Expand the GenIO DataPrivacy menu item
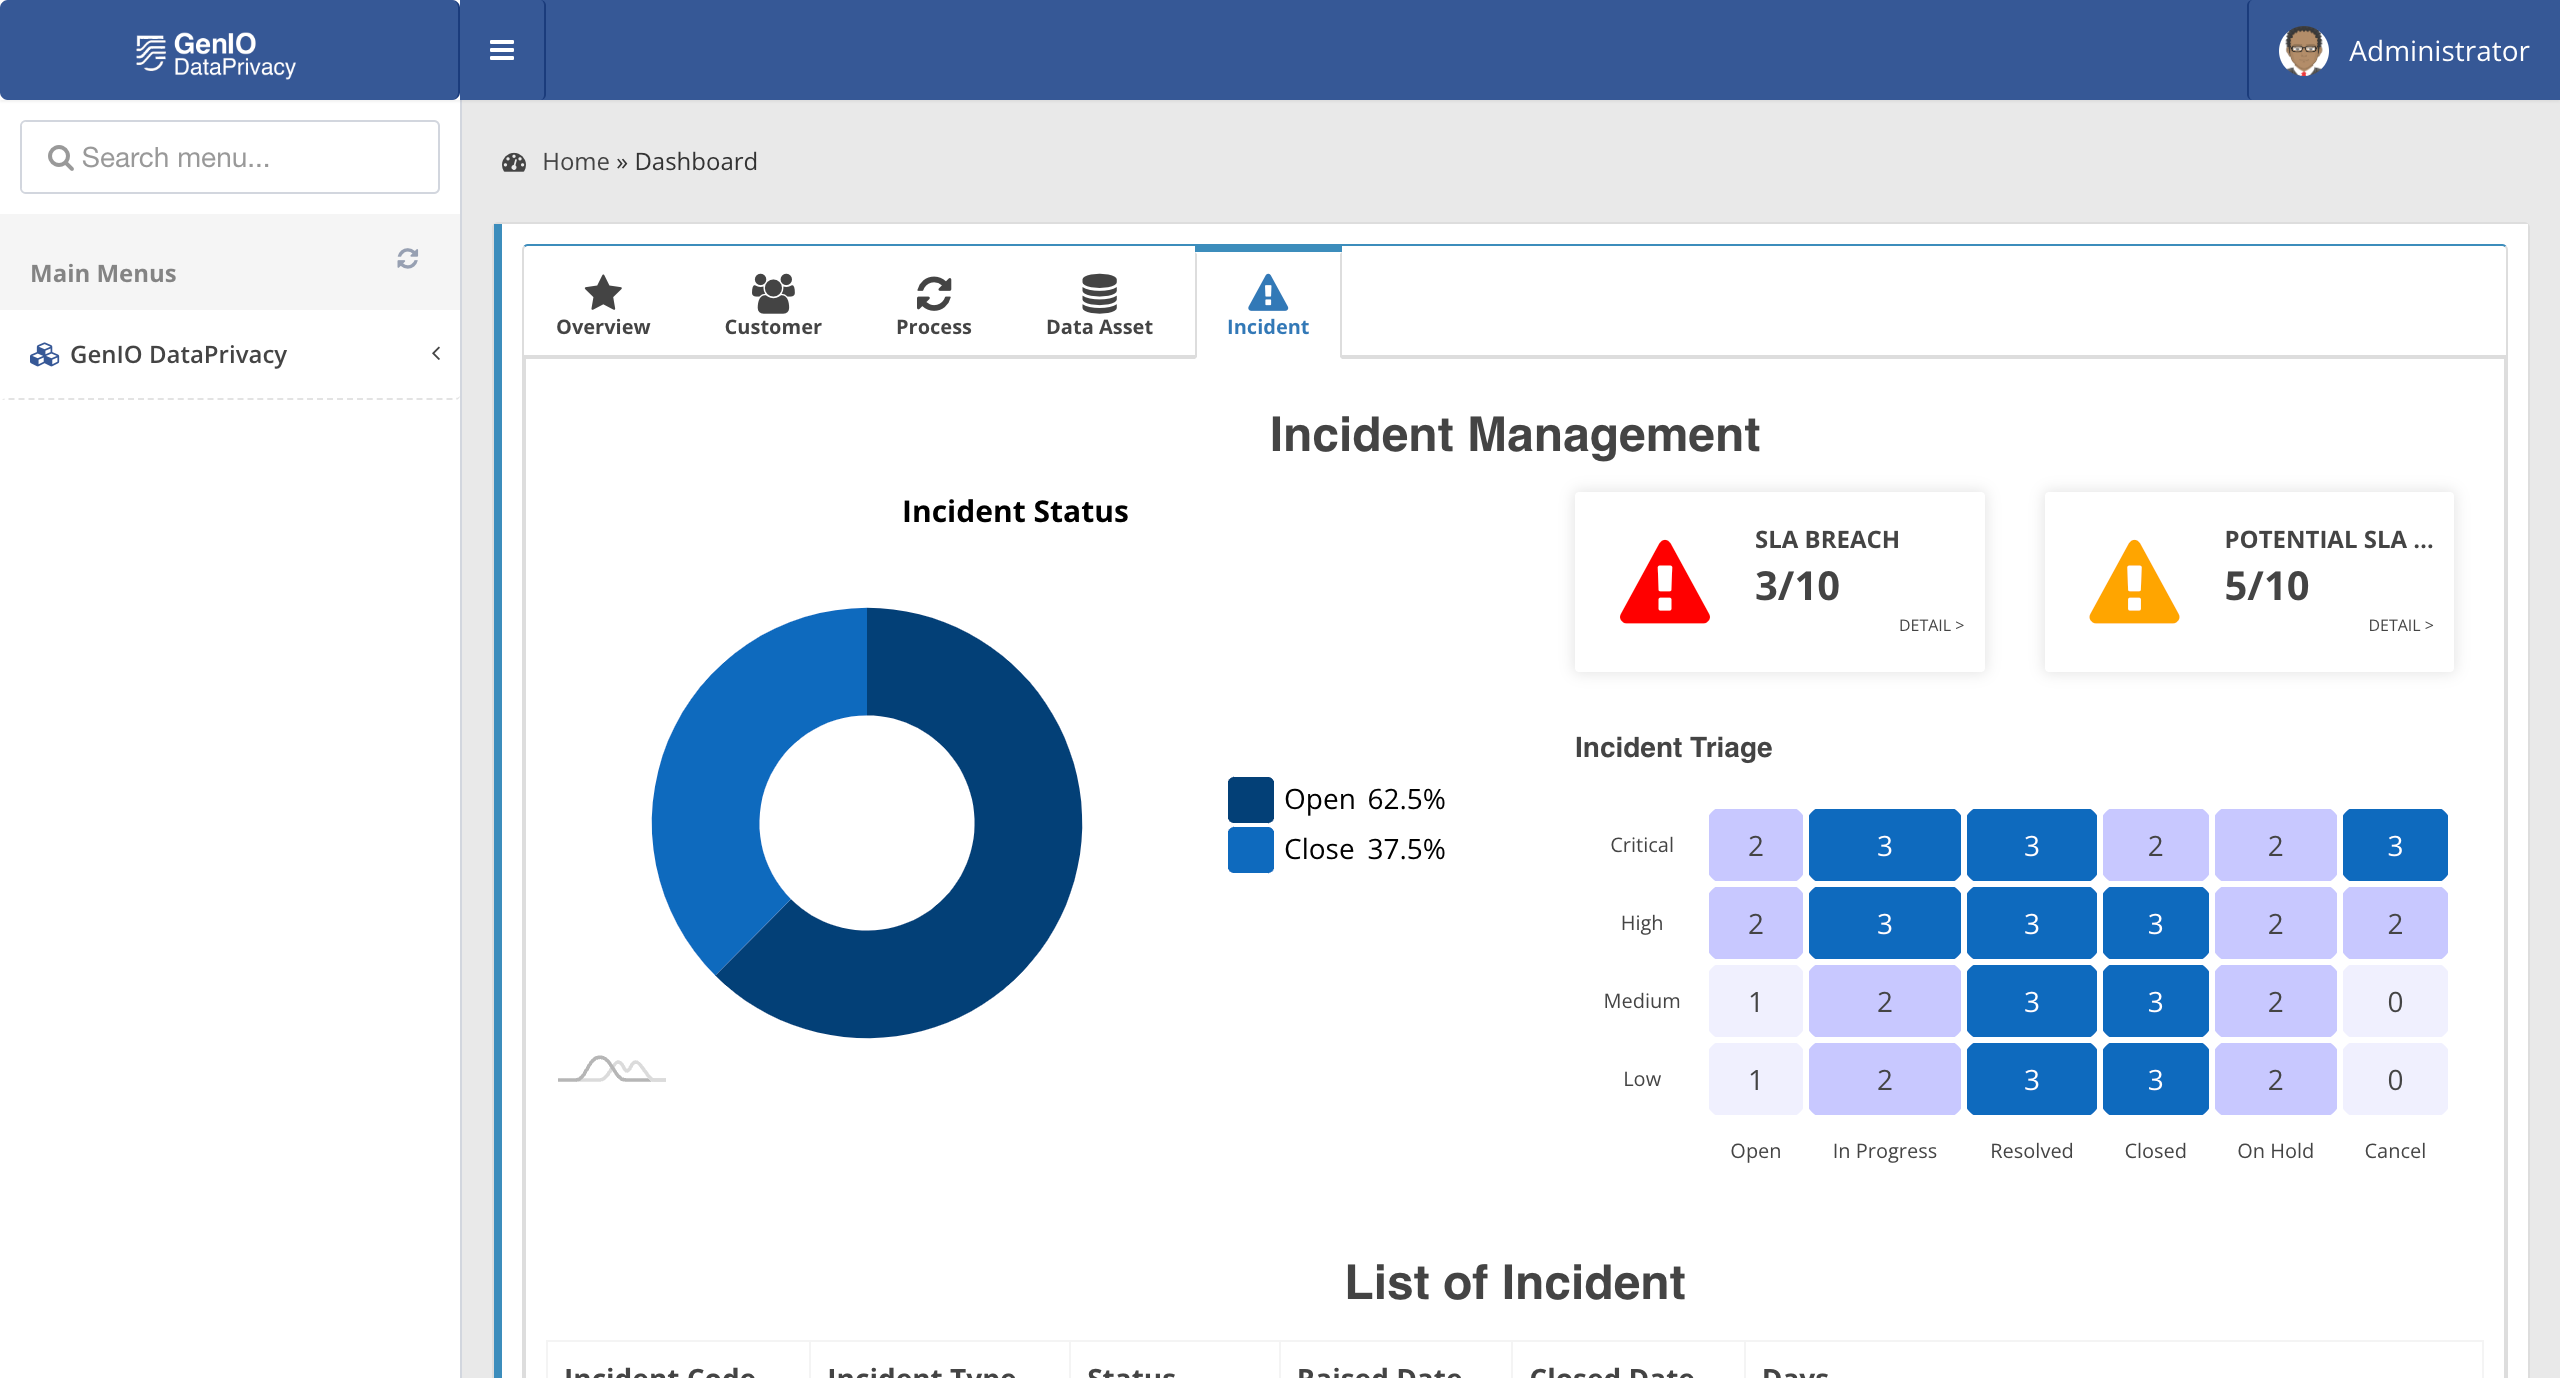This screenshot has width=2560, height=1378. click(x=433, y=353)
